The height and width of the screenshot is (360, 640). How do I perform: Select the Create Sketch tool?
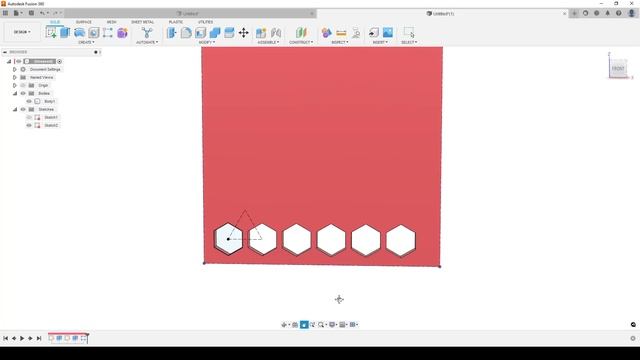pyautogui.click(x=51, y=32)
